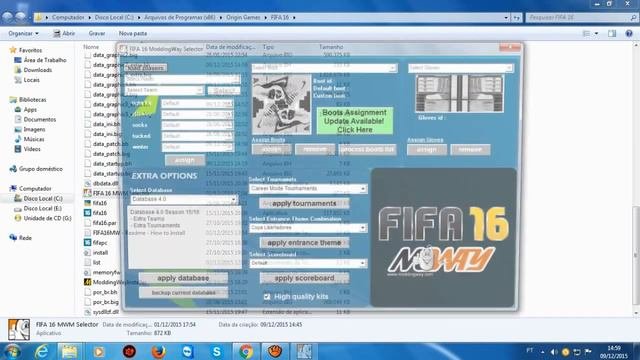Click the kit assign button below winter
640x360 pixels.
tap(185, 160)
